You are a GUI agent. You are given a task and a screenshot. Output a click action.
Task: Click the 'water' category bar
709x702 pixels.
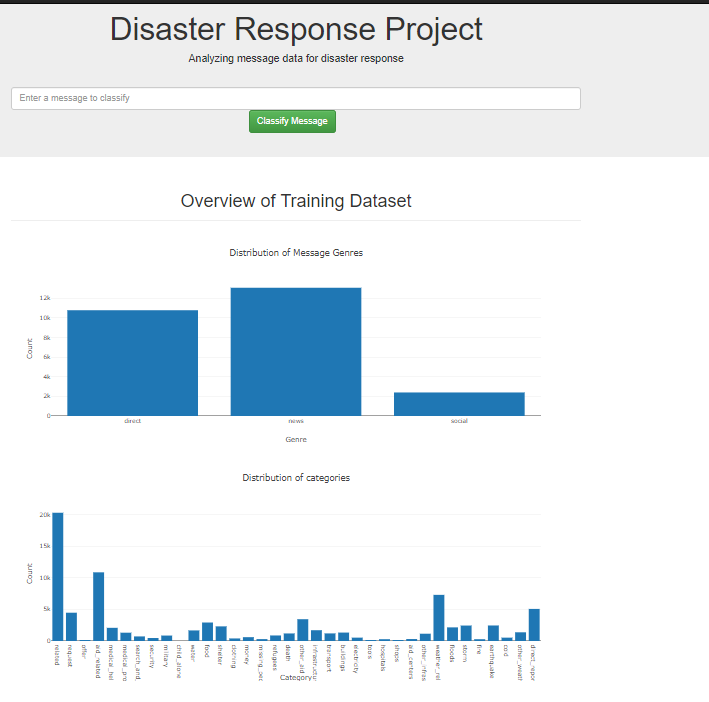click(x=194, y=635)
